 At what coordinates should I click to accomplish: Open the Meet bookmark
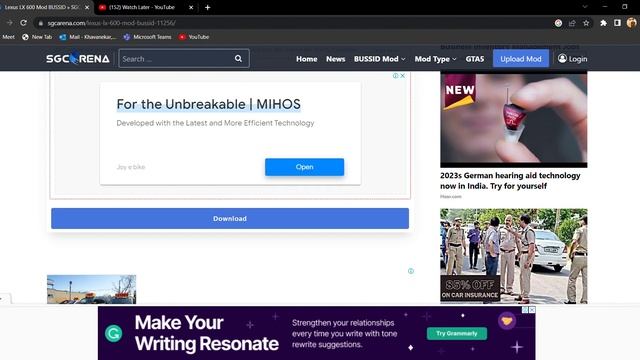8,37
